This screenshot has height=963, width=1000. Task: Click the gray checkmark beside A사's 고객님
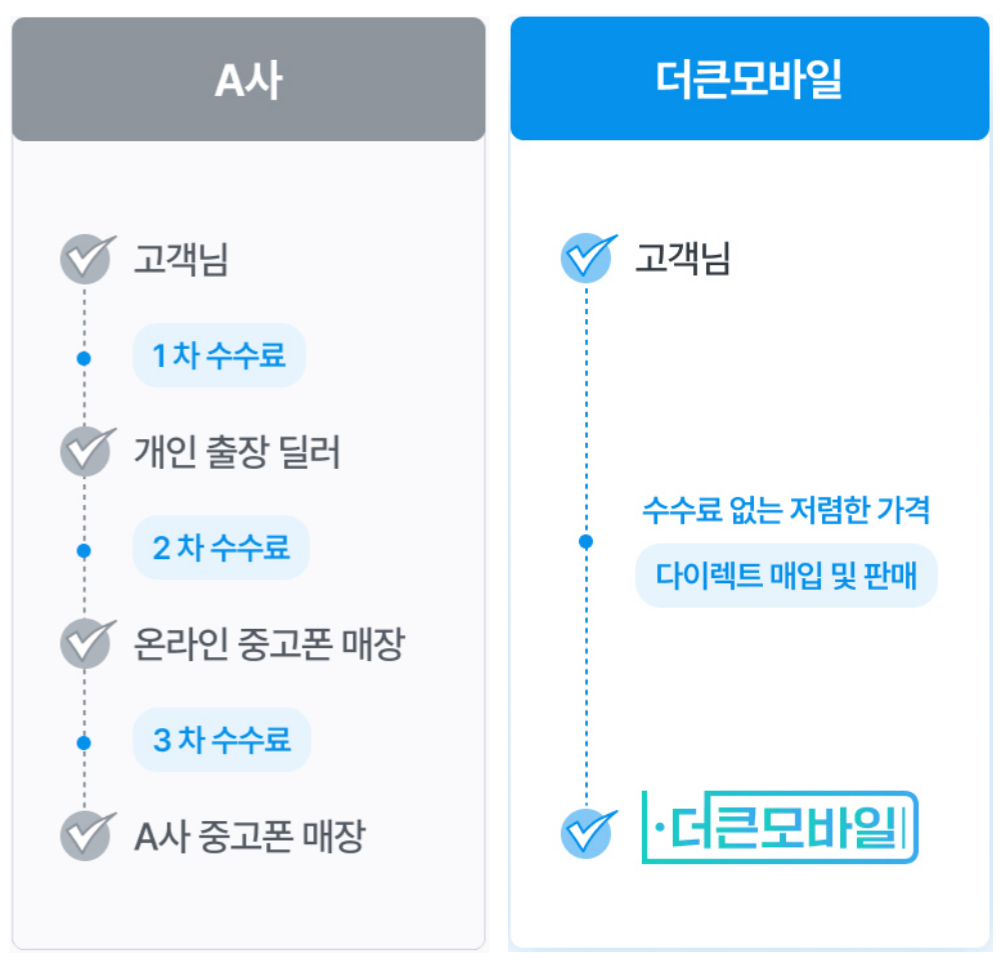pyautogui.click(x=87, y=259)
